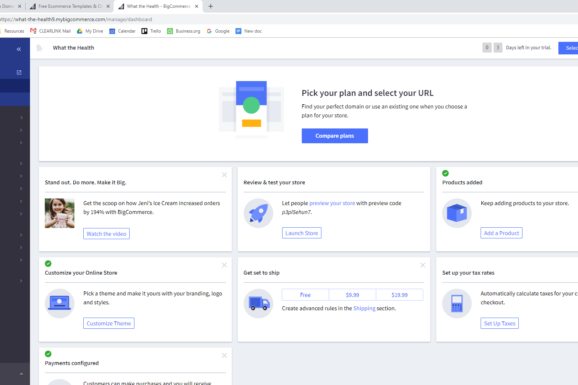Viewport: 578px width, 385px height.
Task: Open the Calendar bookmark
Action: [x=122, y=31]
